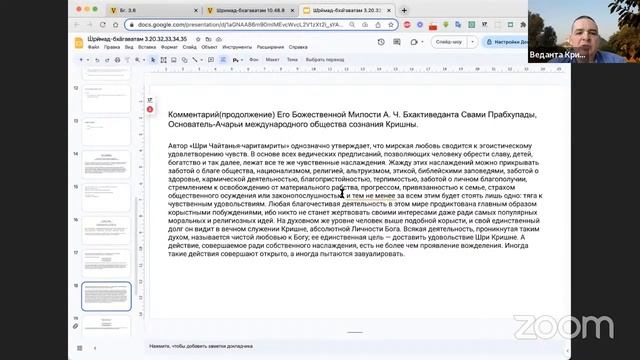Click the Тема toolbar button
Viewport: 640px width, 360px height.
point(292,60)
